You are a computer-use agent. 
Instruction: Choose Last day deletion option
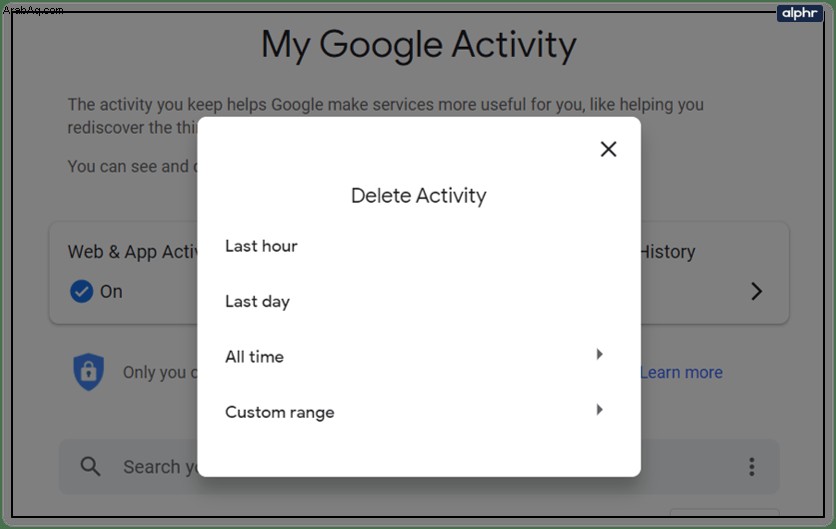257,301
